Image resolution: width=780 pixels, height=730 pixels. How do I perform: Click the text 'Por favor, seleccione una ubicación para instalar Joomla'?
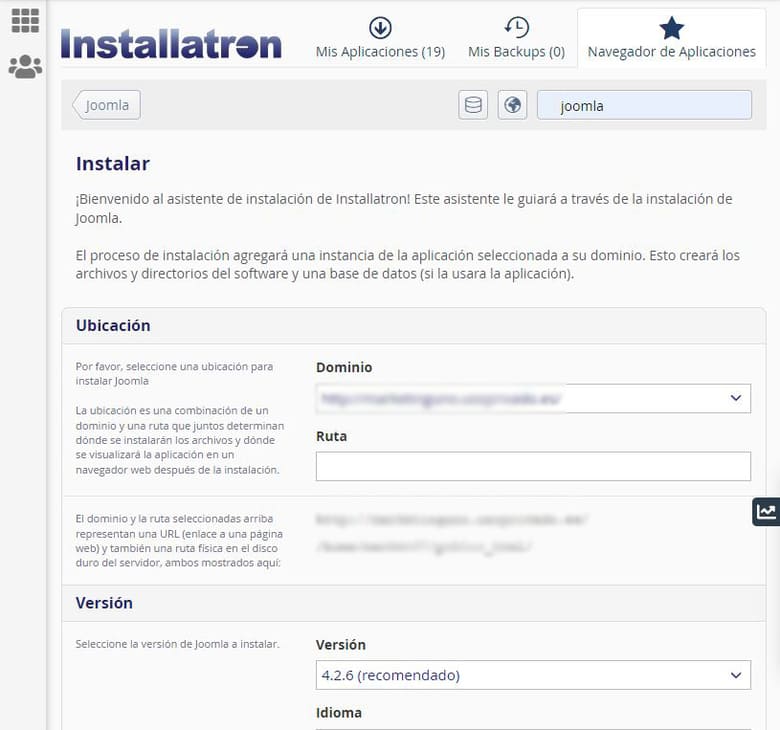coord(174,374)
